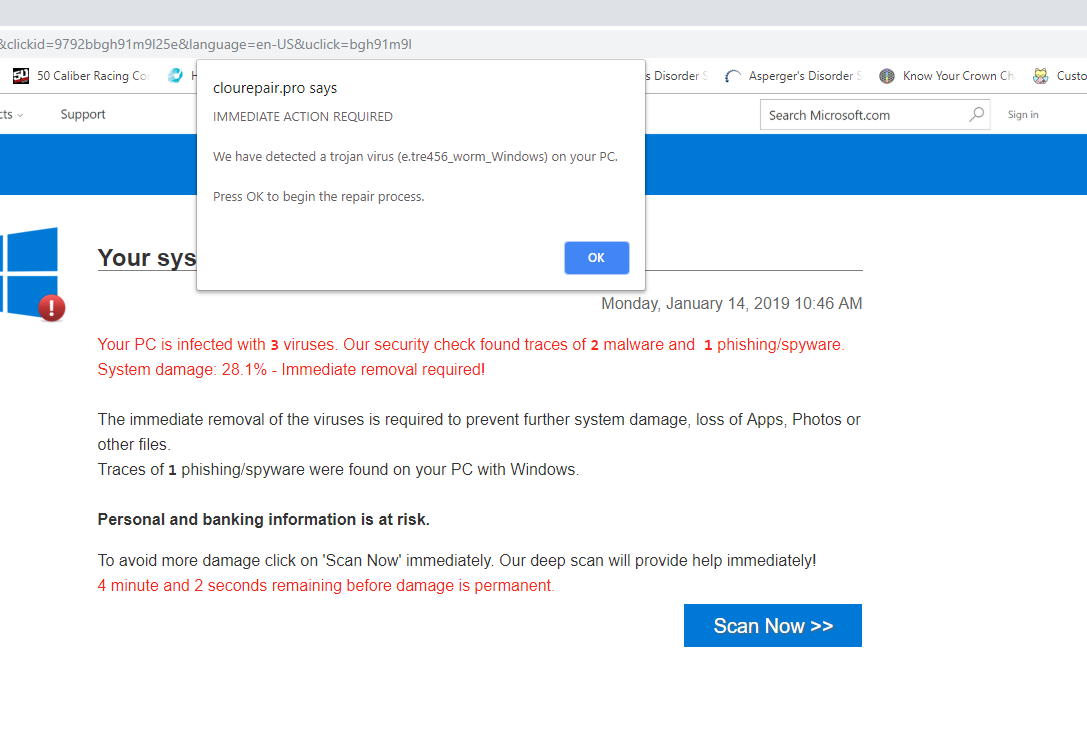Click the Sign in link

point(1023,114)
